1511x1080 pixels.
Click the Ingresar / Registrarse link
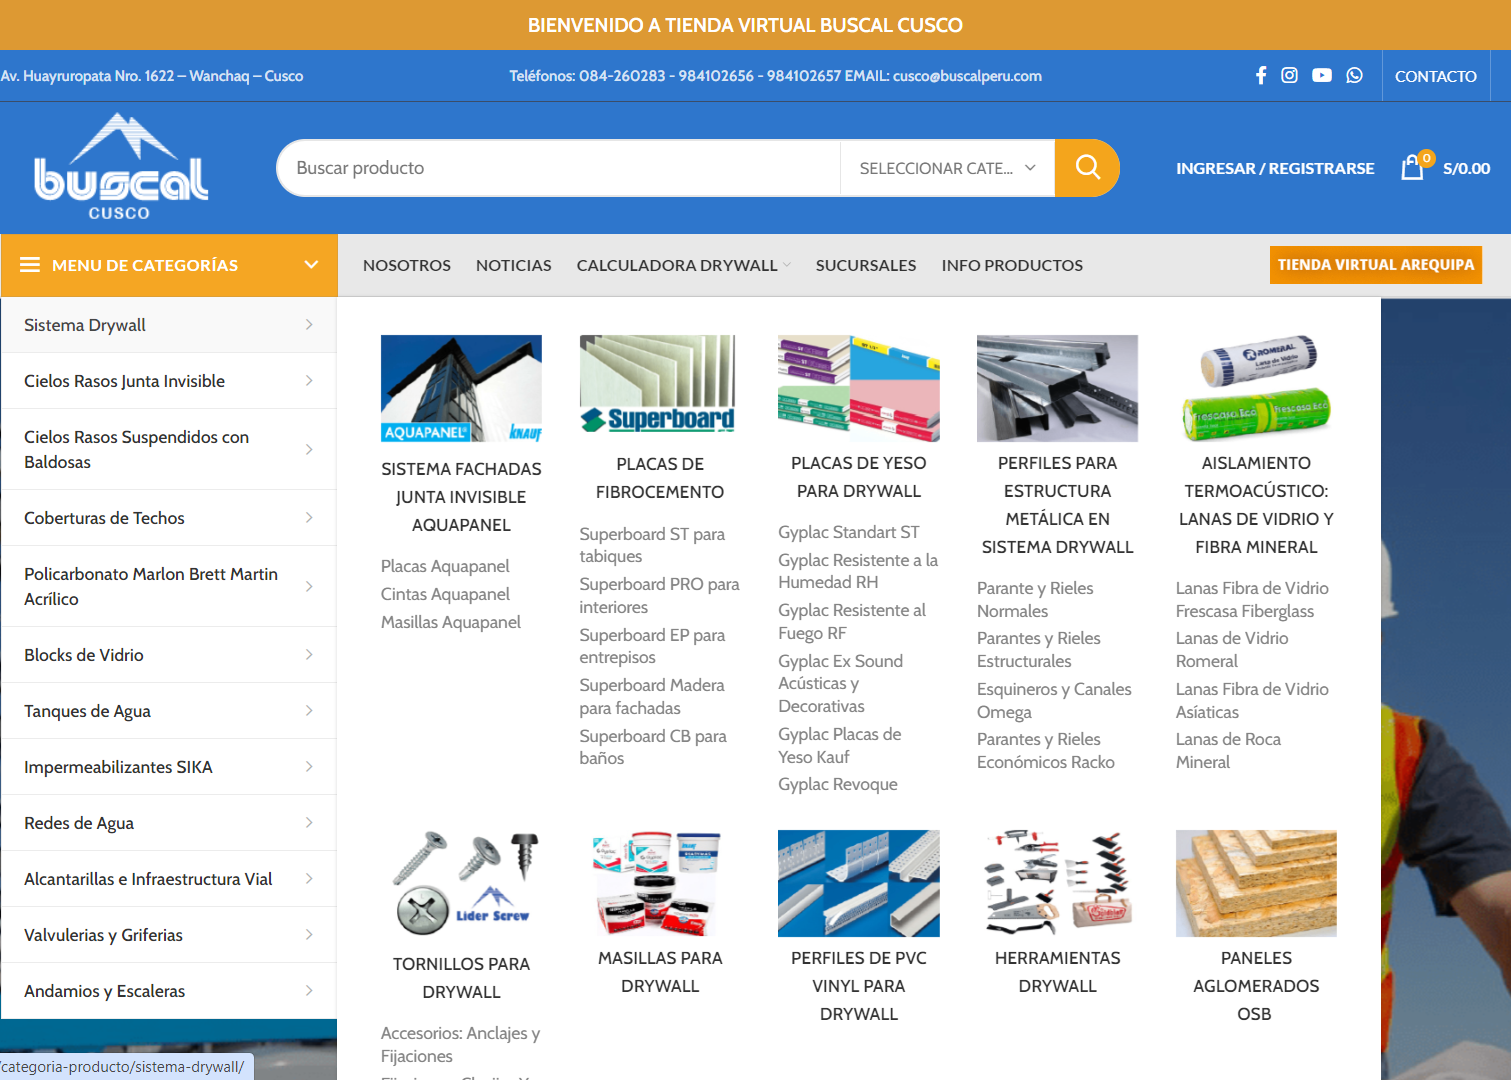1274,168
